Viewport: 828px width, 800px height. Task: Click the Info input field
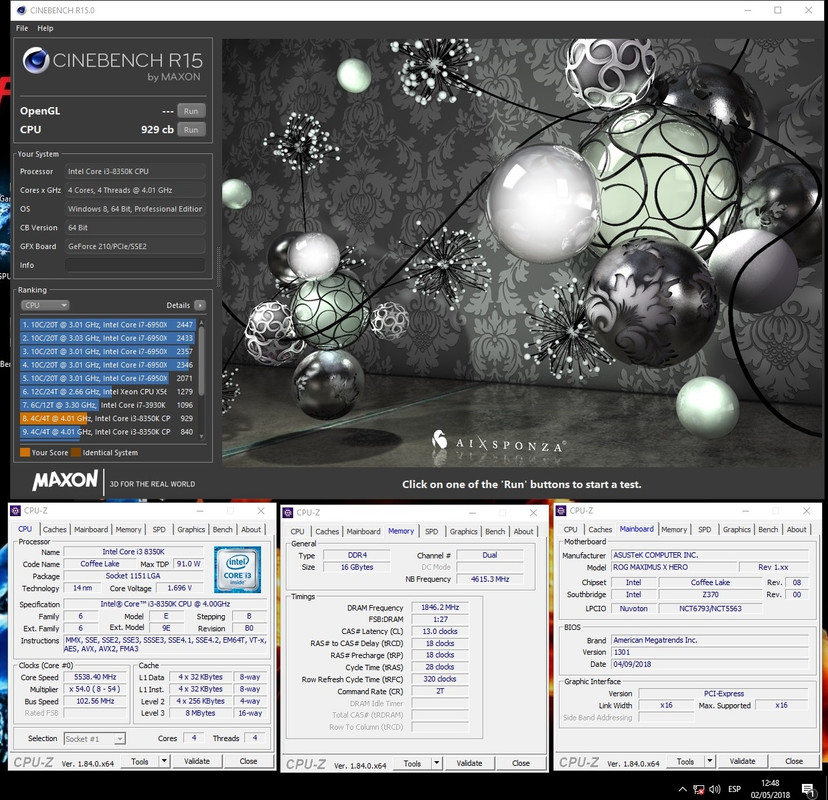(135, 265)
